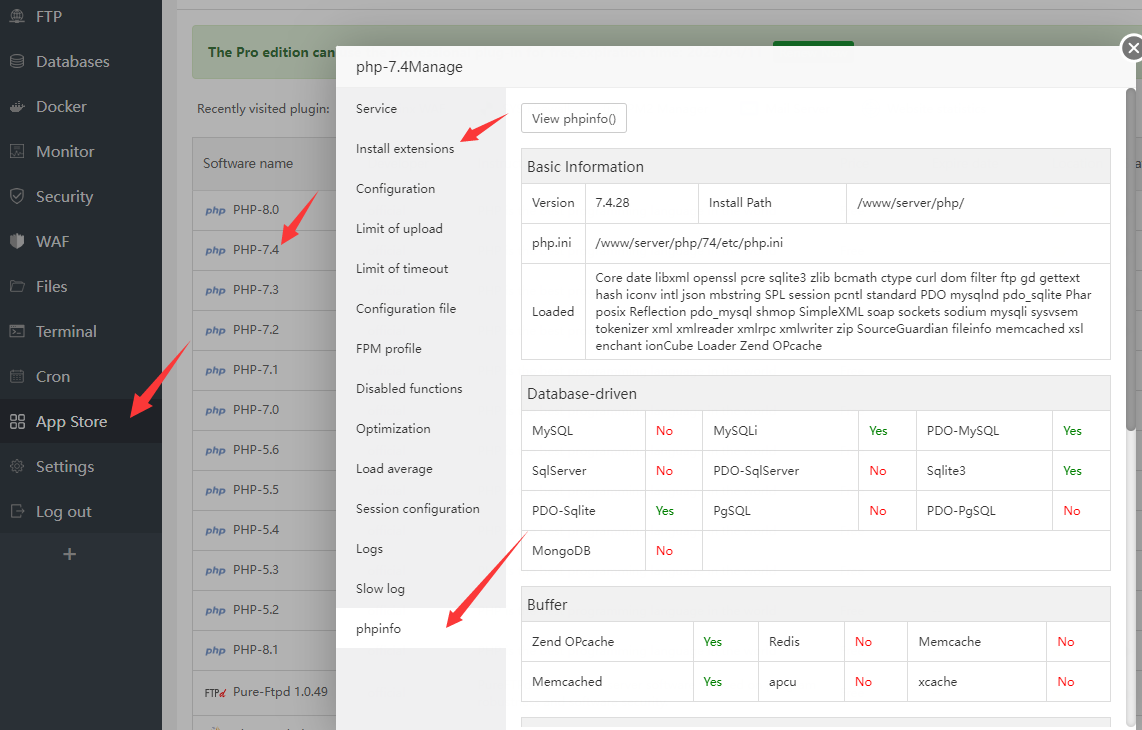Click PHP-7.4 in the software list

click(255, 250)
